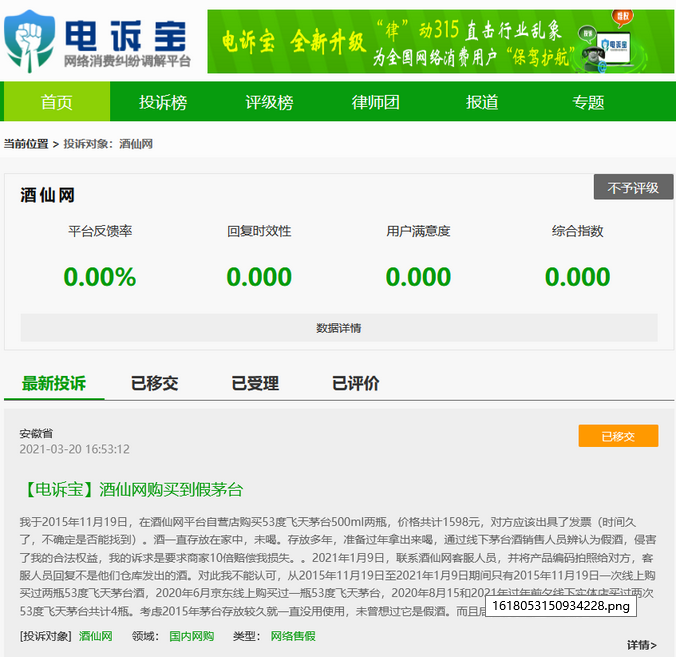Image resolution: width=684 pixels, height=657 pixels.
Task: Open the 律师团 menu item
Action: [x=376, y=102]
